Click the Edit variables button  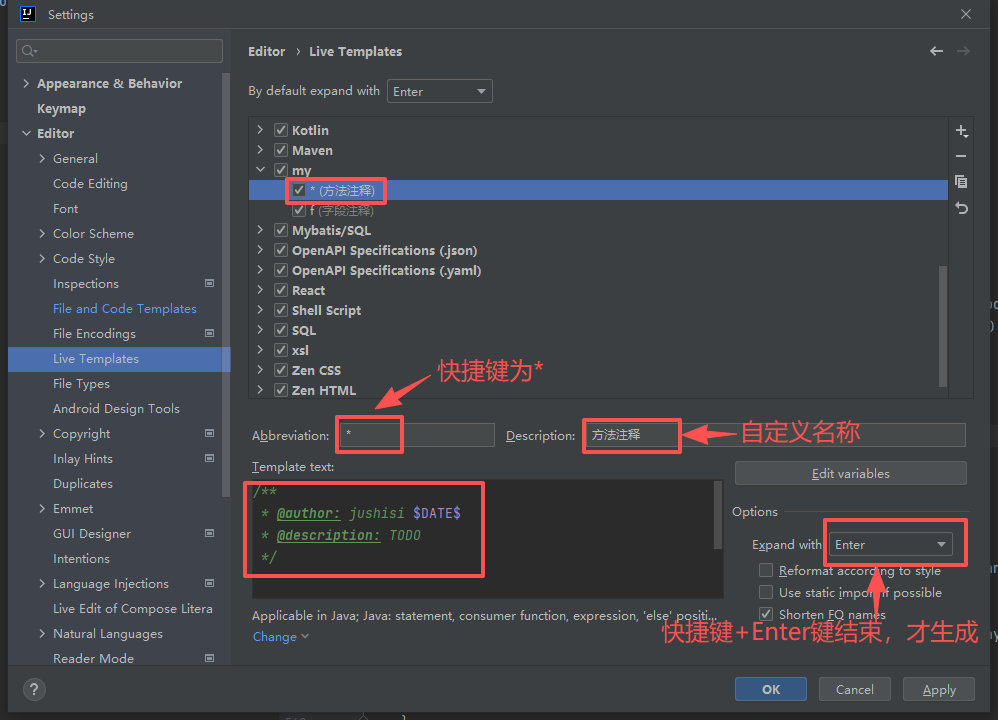pos(850,473)
